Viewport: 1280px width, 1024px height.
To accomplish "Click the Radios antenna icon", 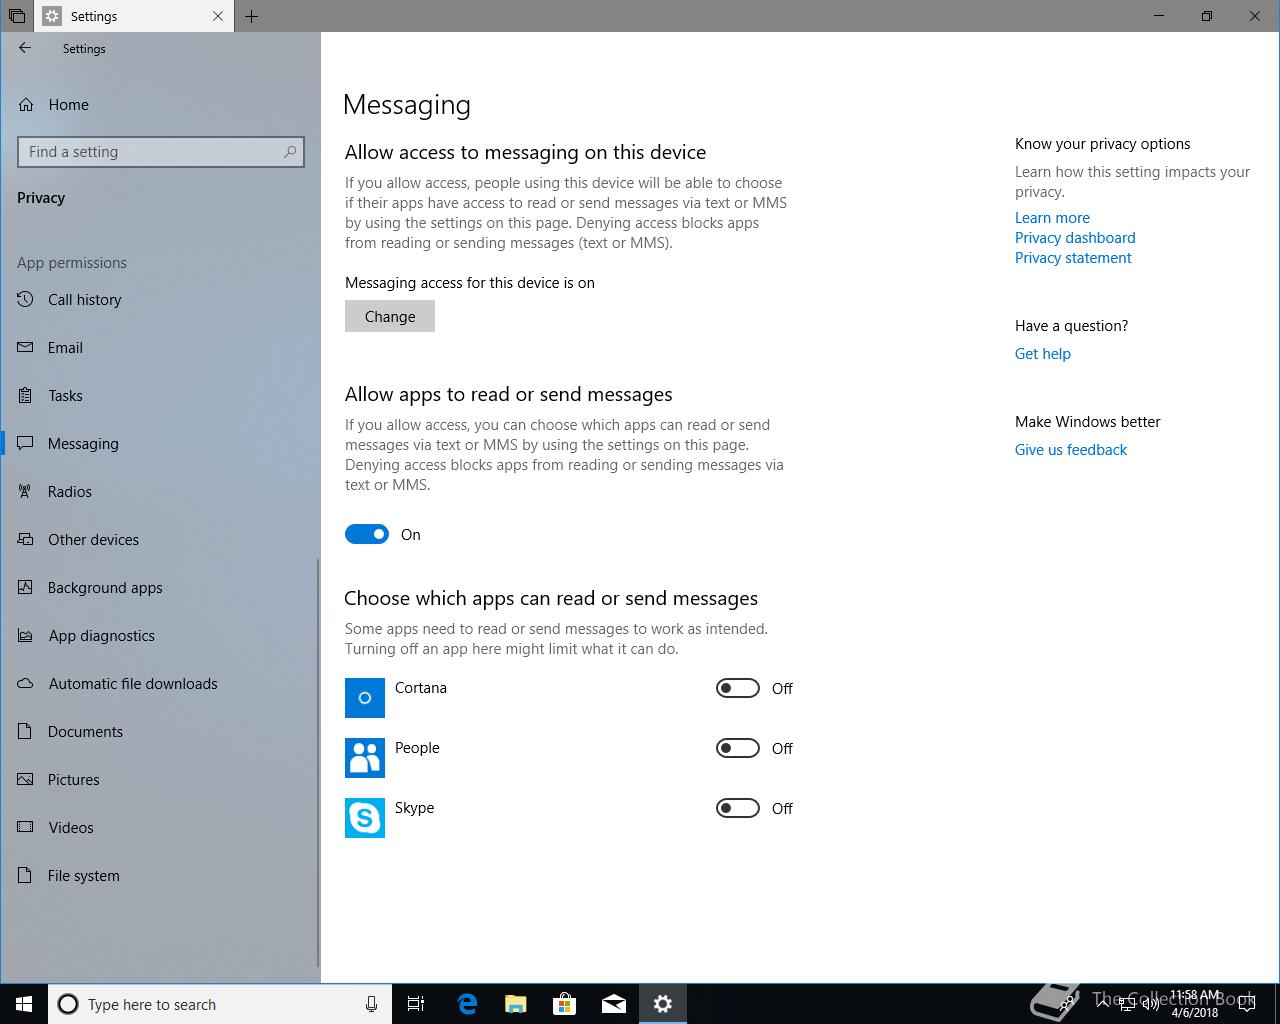I will pos(26,492).
